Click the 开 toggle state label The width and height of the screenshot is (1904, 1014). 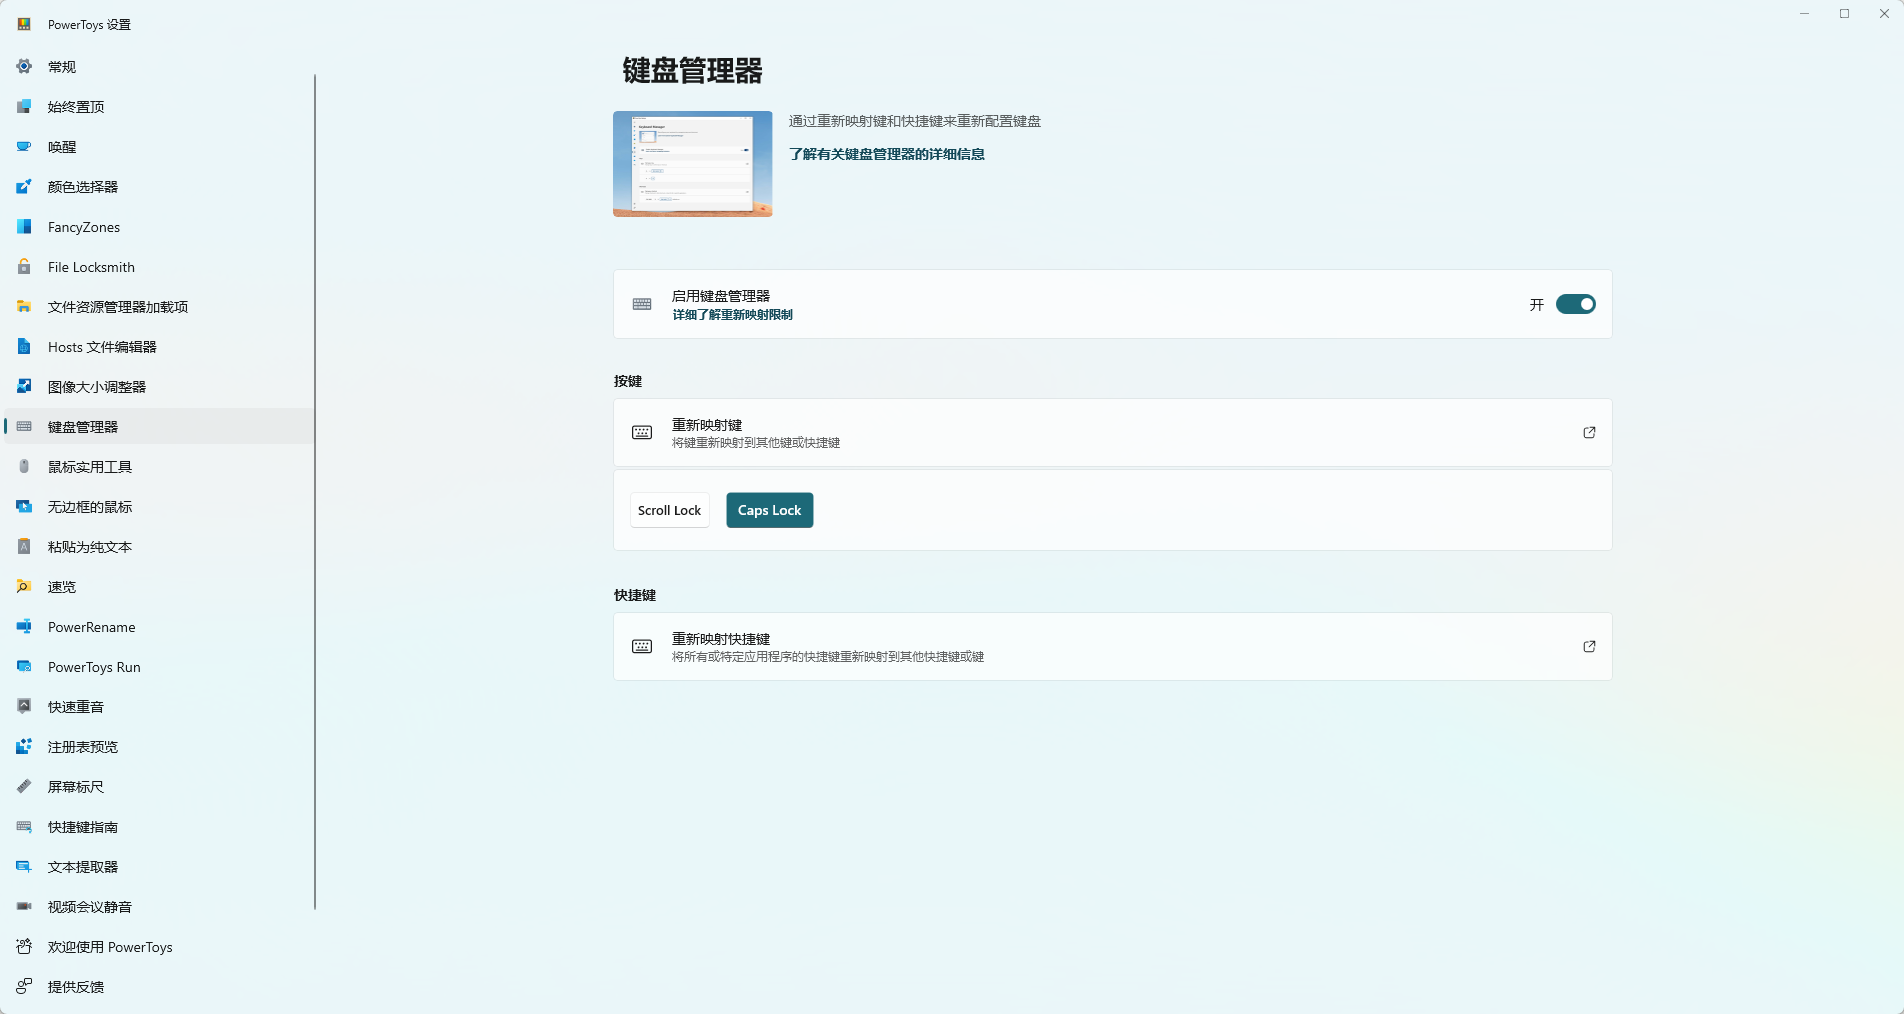pos(1537,304)
